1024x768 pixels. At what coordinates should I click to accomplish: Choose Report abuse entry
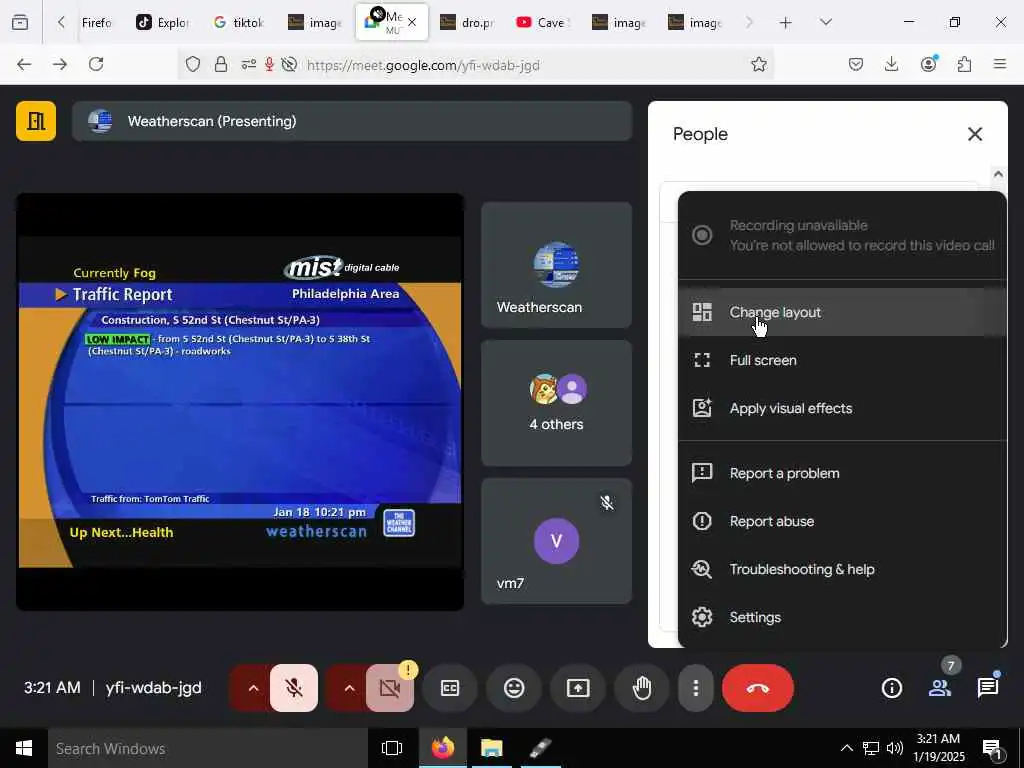coord(842,521)
